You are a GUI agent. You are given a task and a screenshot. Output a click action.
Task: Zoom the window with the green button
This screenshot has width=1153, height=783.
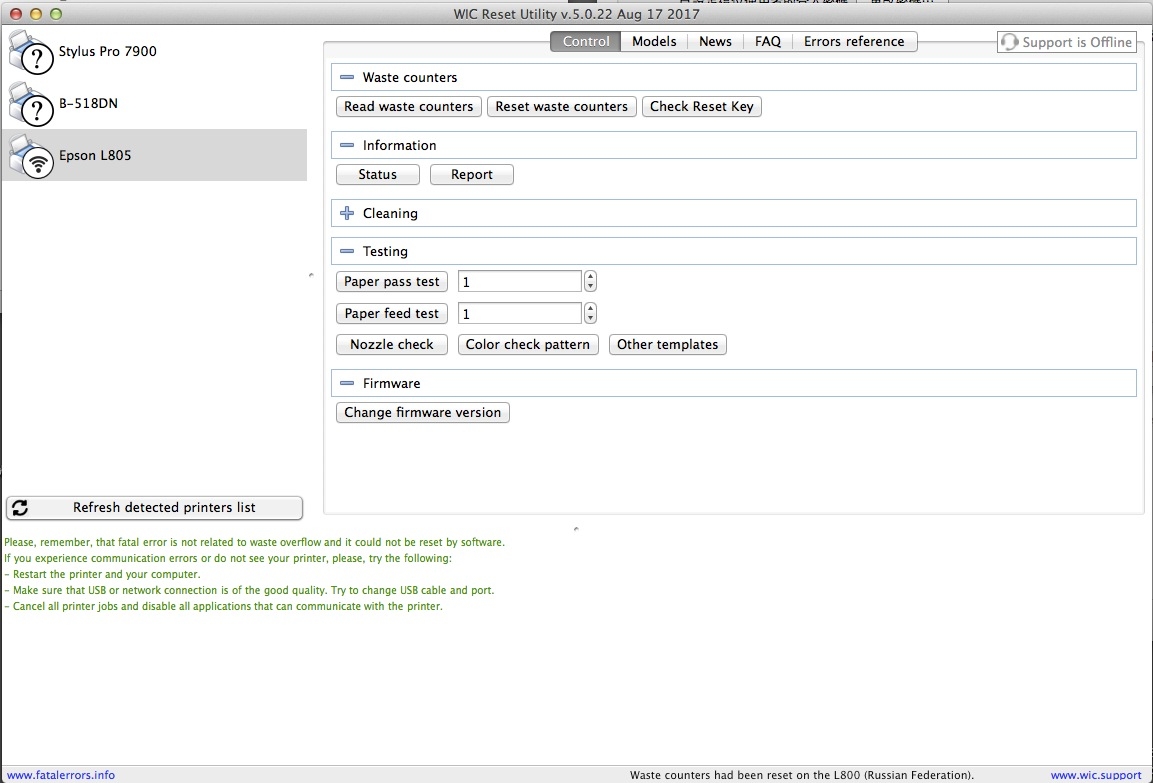coord(56,14)
